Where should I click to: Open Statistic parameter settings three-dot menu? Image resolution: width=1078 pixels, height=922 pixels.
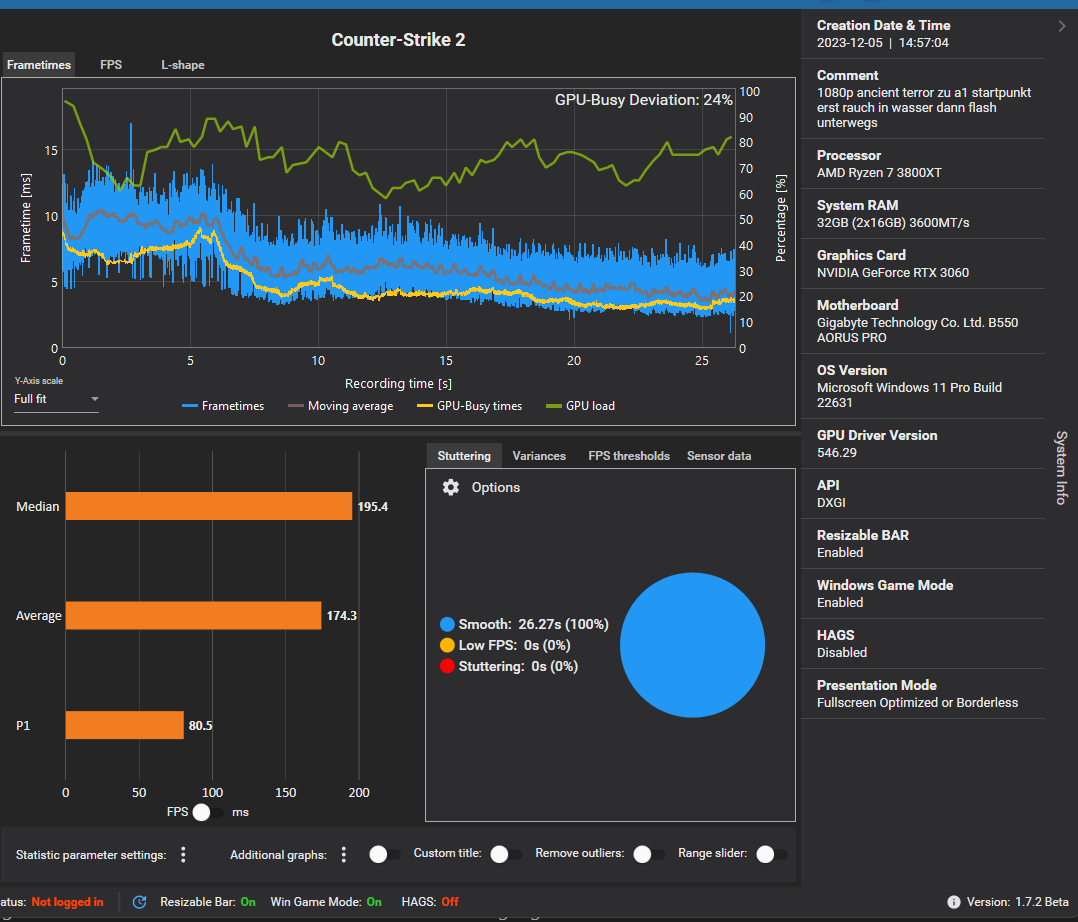183,855
